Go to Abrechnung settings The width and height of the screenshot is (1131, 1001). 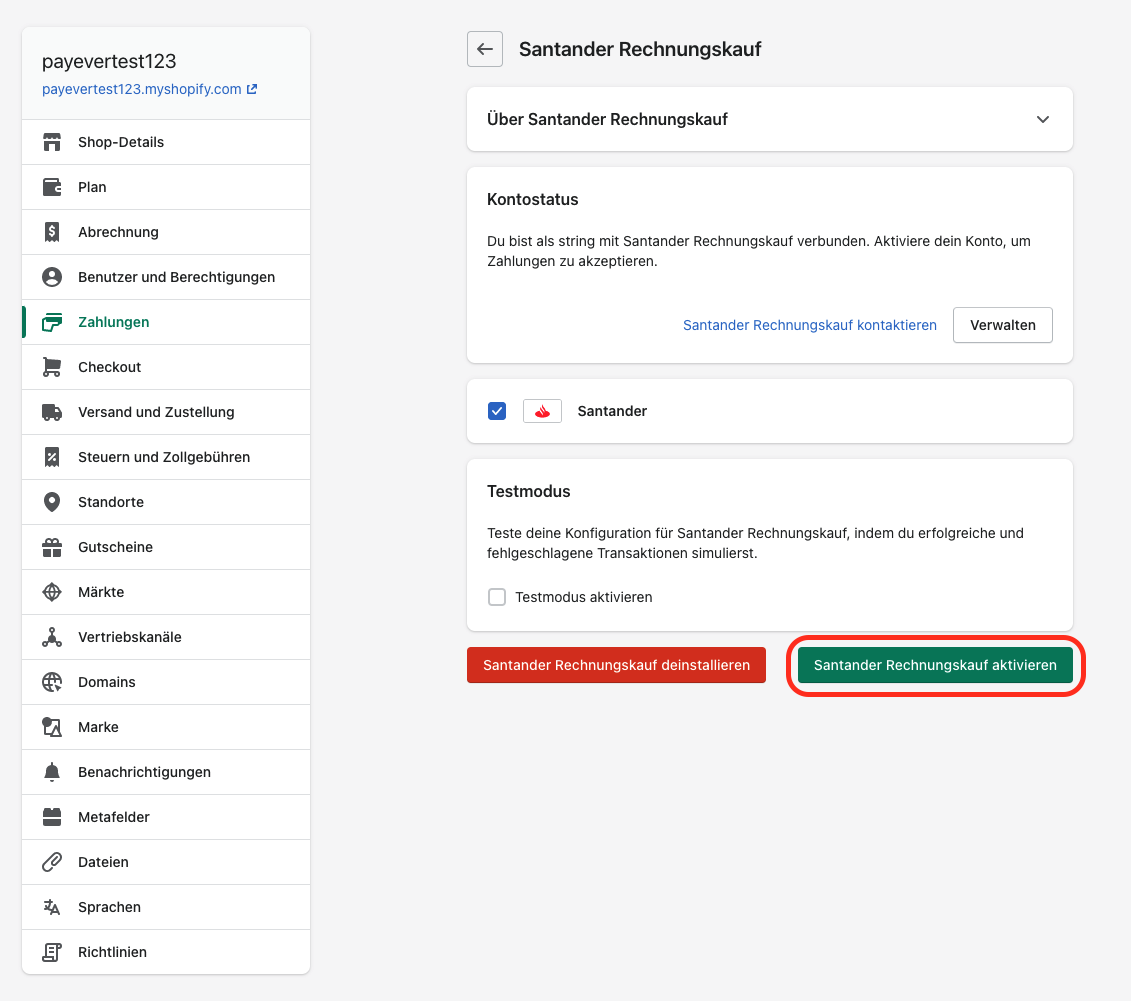point(166,232)
